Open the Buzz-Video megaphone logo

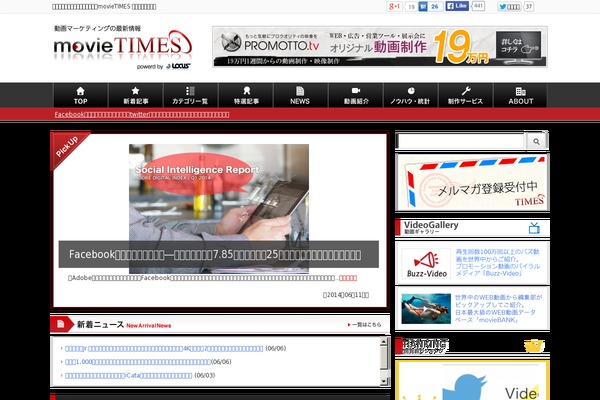point(426,263)
